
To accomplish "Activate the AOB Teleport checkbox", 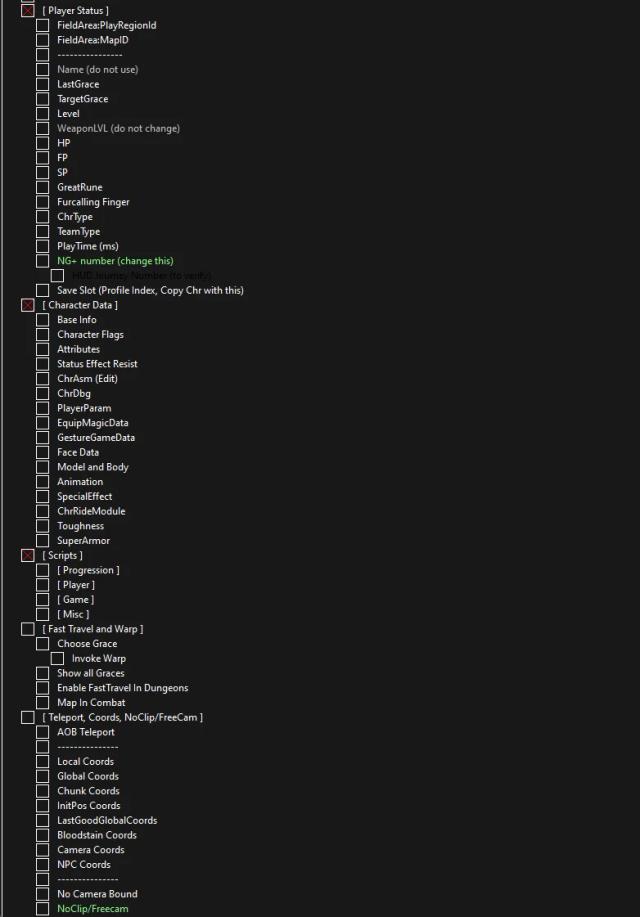I will click(x=42, y=732).
